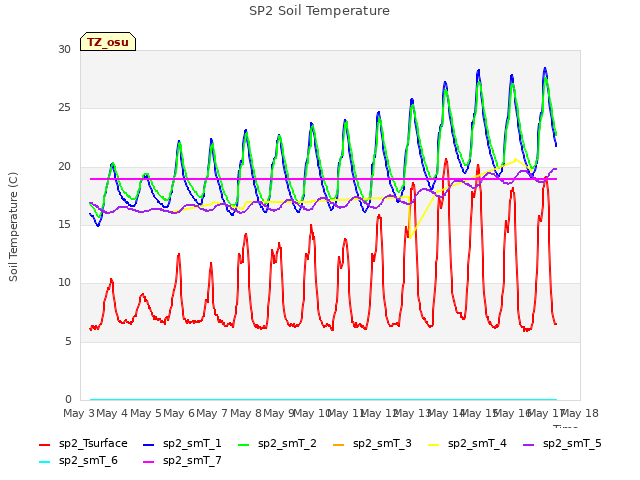Click the SP2 Soil Temperature chart title
The height and width of the screenshot is (480, 640).
click(x=319, y=11)
